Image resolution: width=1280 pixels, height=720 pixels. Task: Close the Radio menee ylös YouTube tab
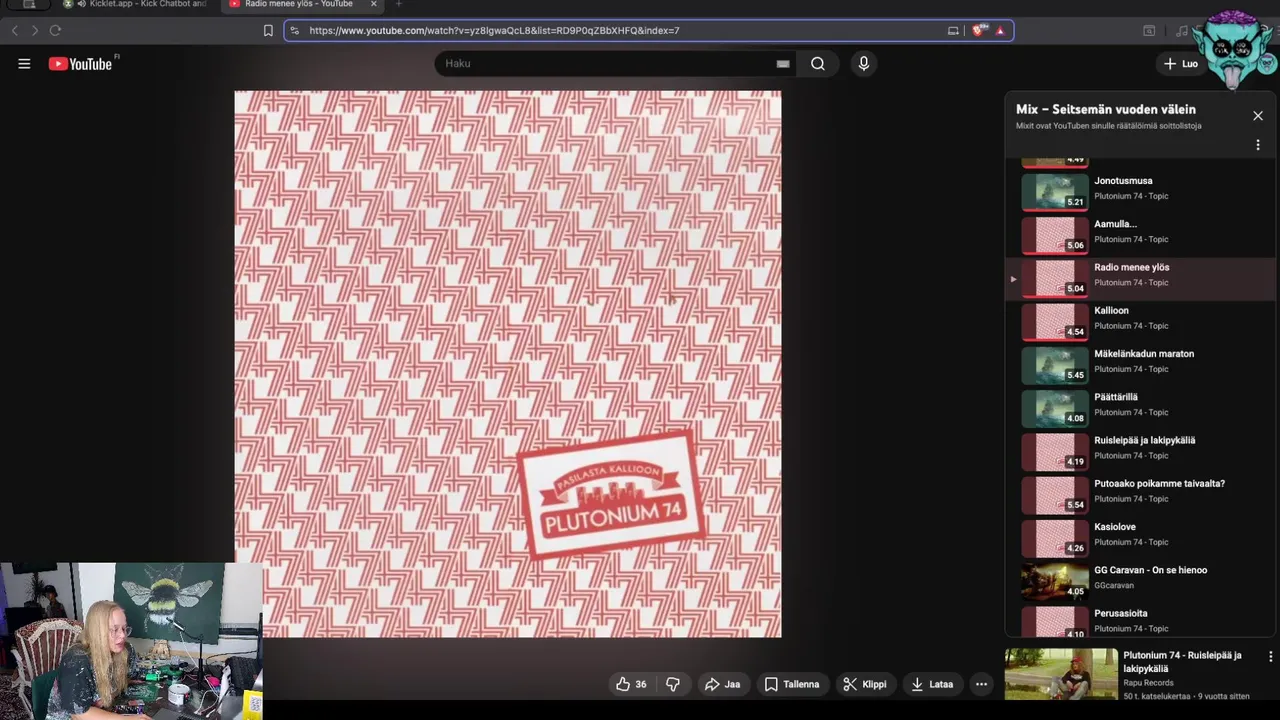coord(374,4)
